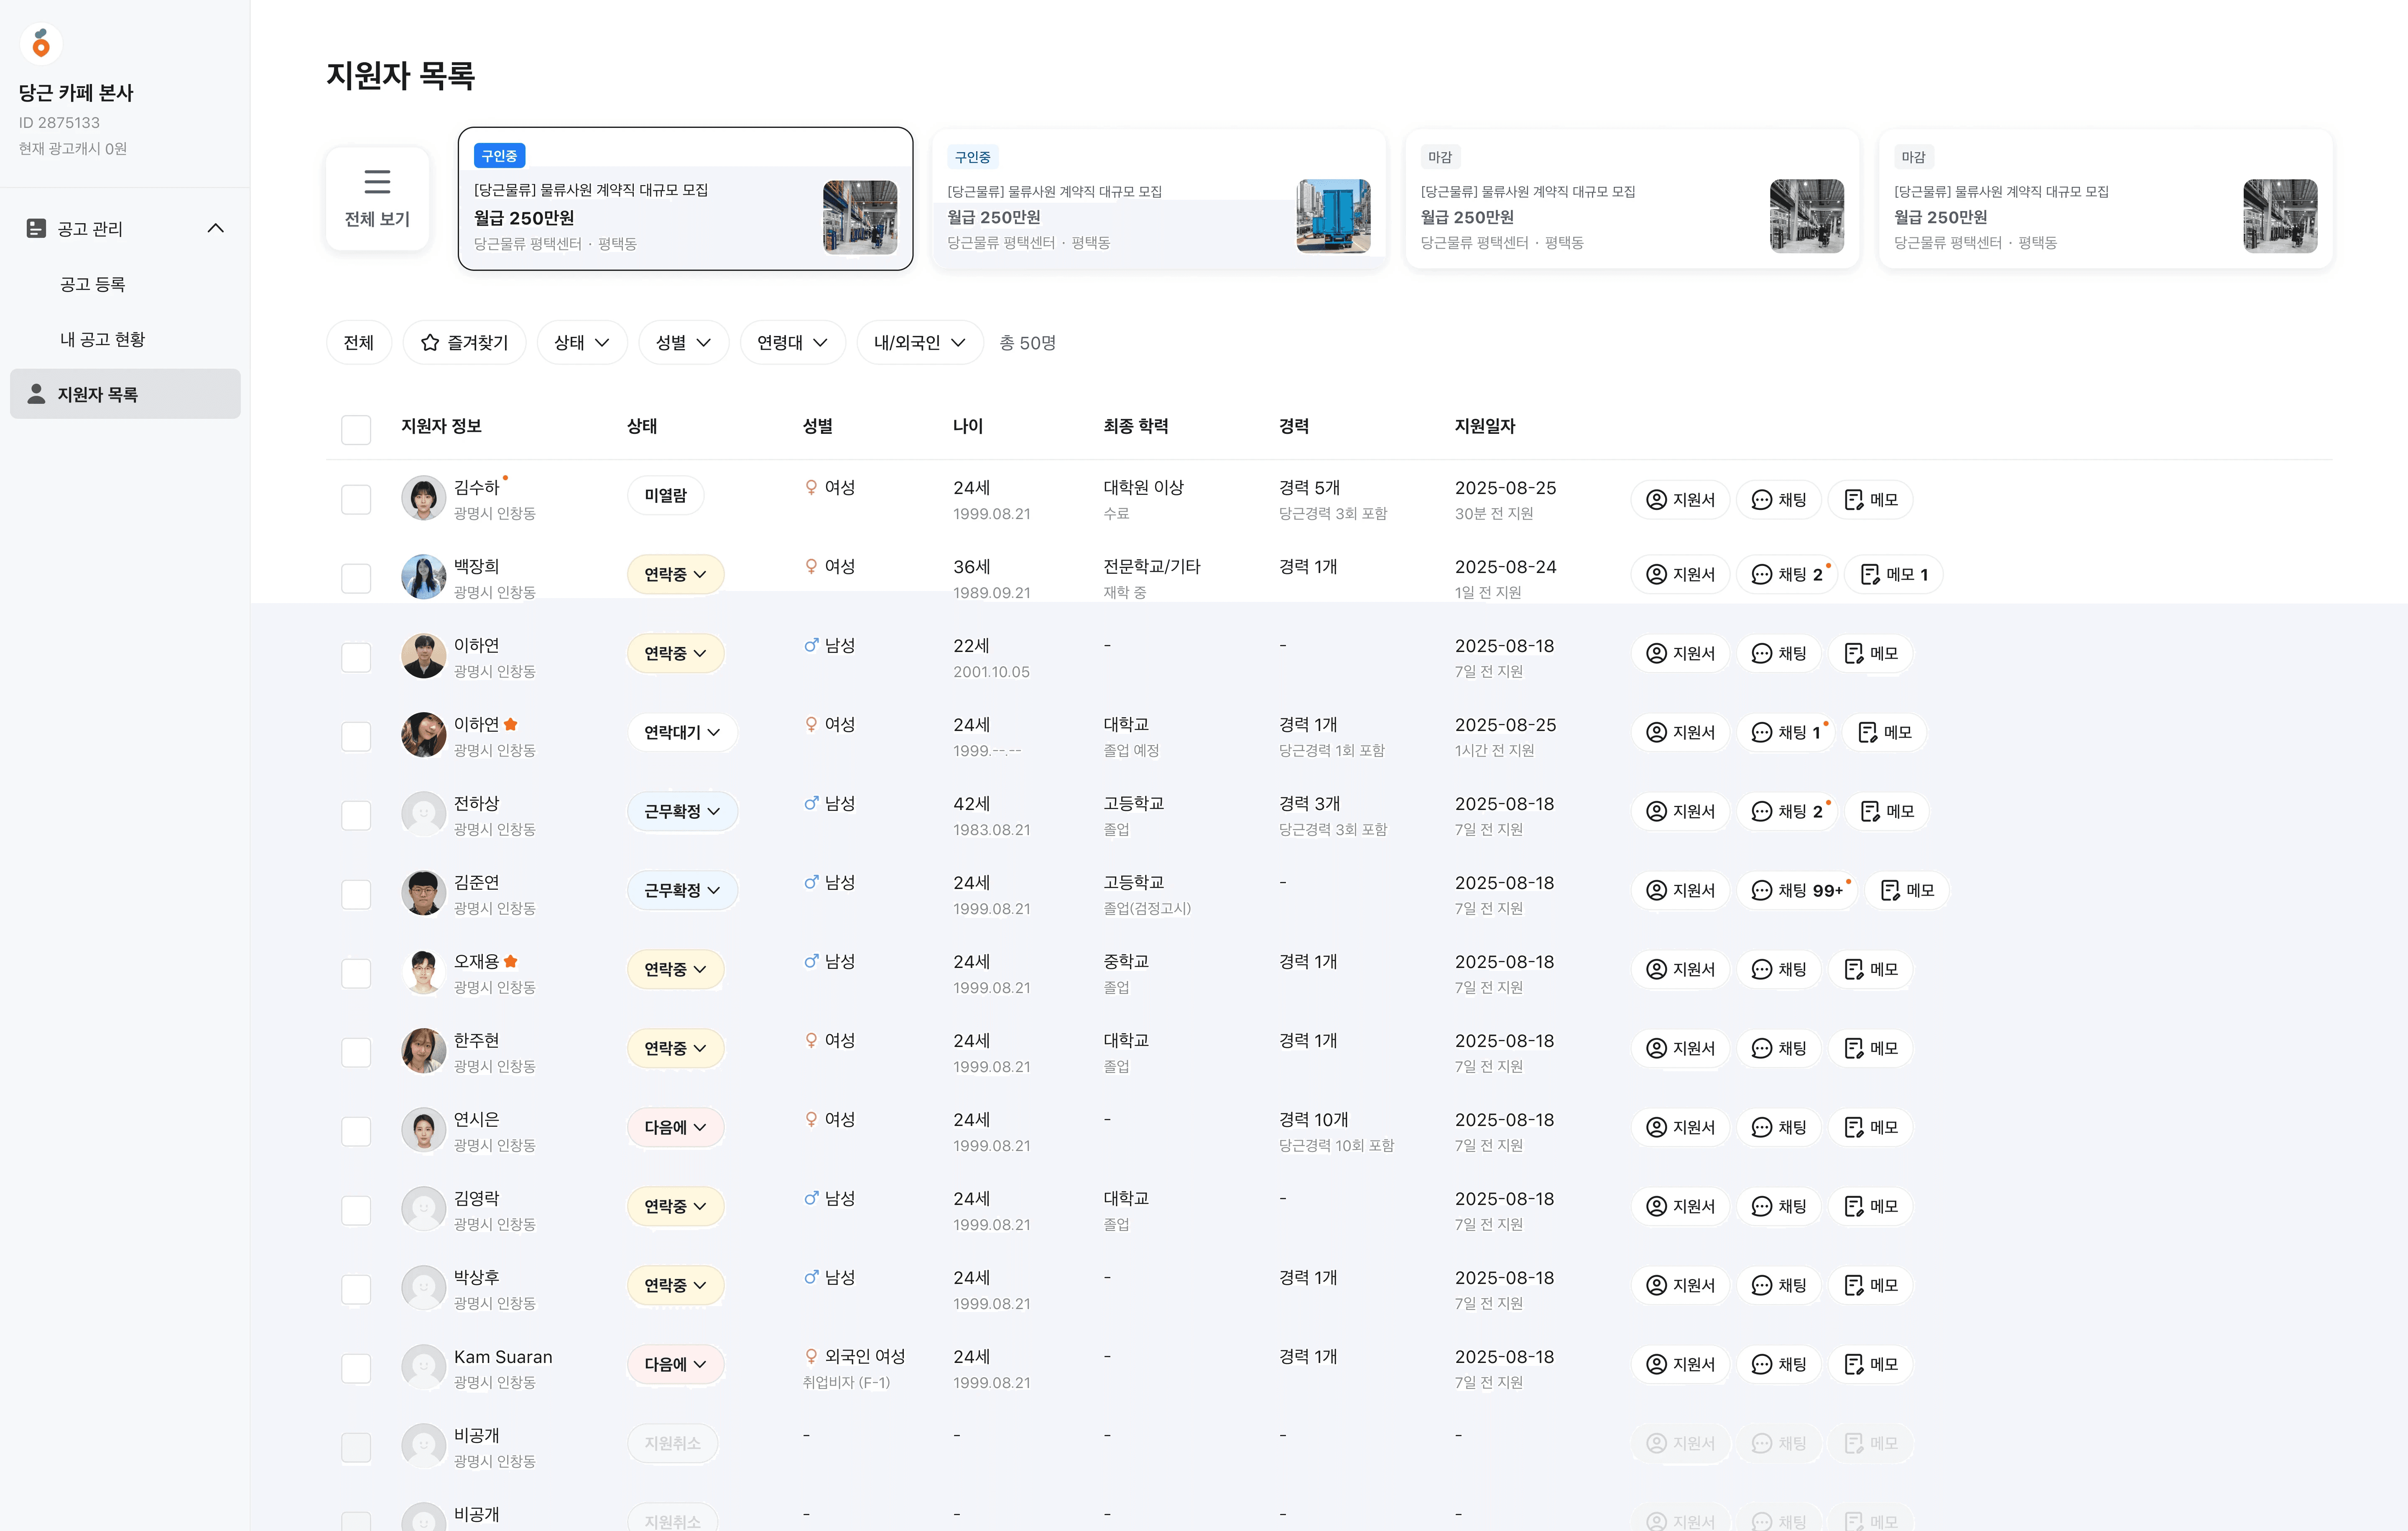Open 내 공고 현황 menu item

102,340
